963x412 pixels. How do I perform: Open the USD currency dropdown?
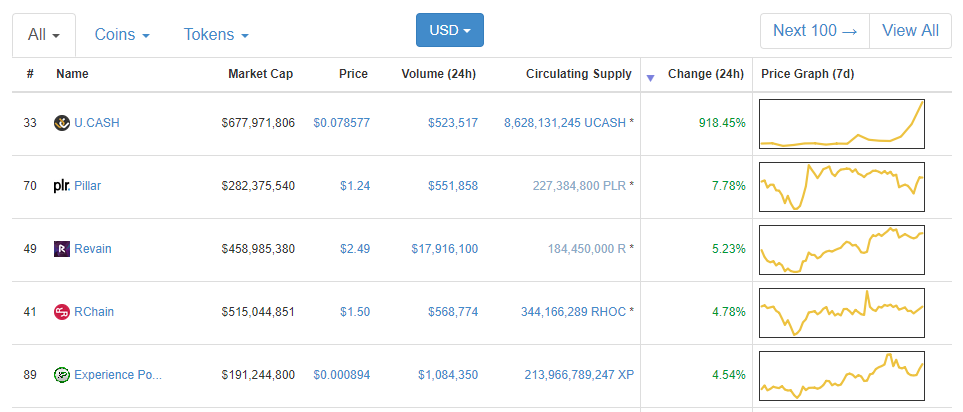coord(450,30)
